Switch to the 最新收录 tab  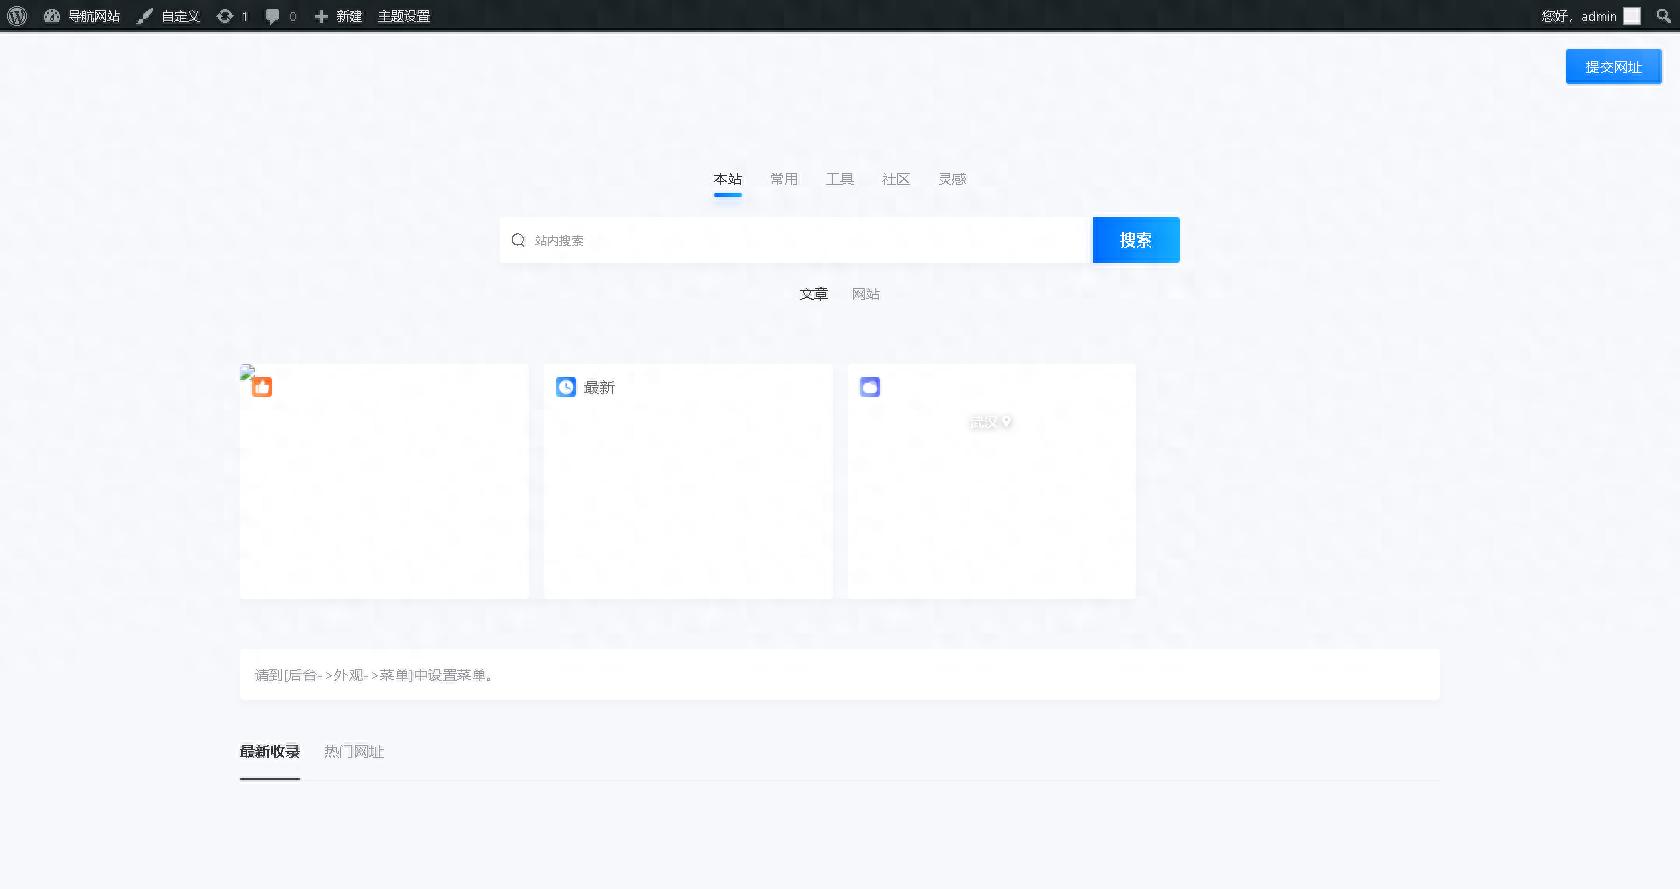270,752
